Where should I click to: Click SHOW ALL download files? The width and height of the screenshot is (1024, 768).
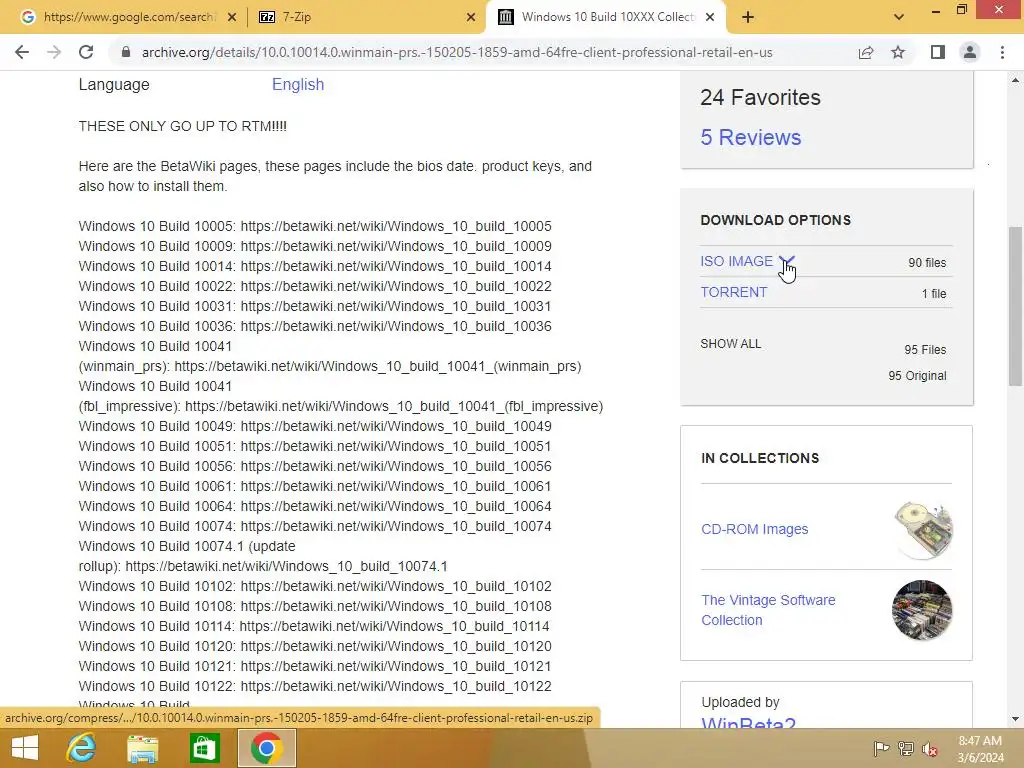coord(730,344)
